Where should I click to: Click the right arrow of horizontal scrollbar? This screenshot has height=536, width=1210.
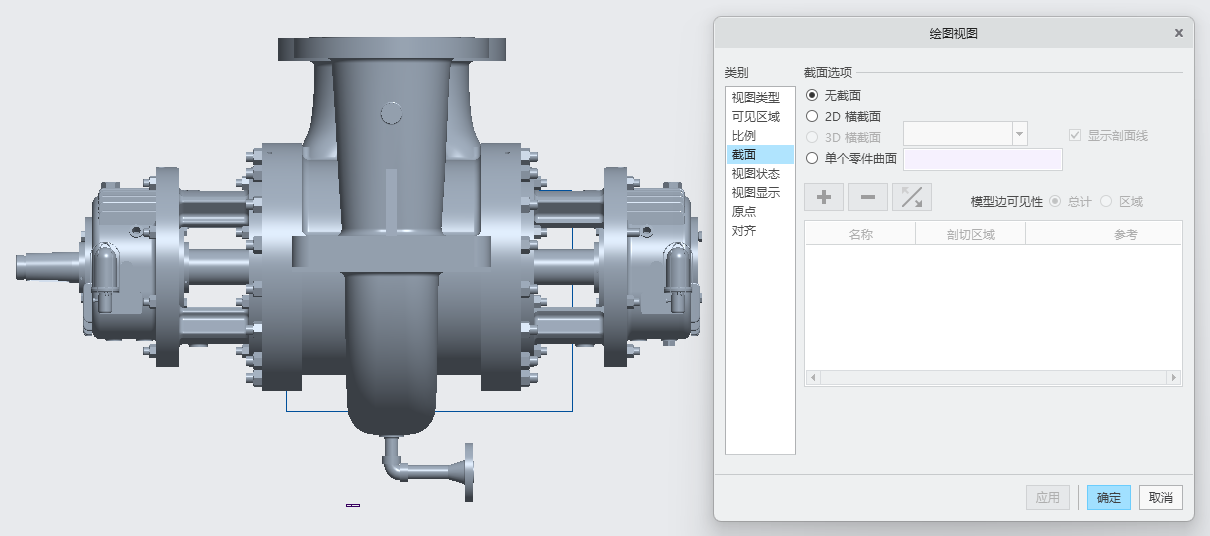pyautogui.click(x=1174, y=378)
